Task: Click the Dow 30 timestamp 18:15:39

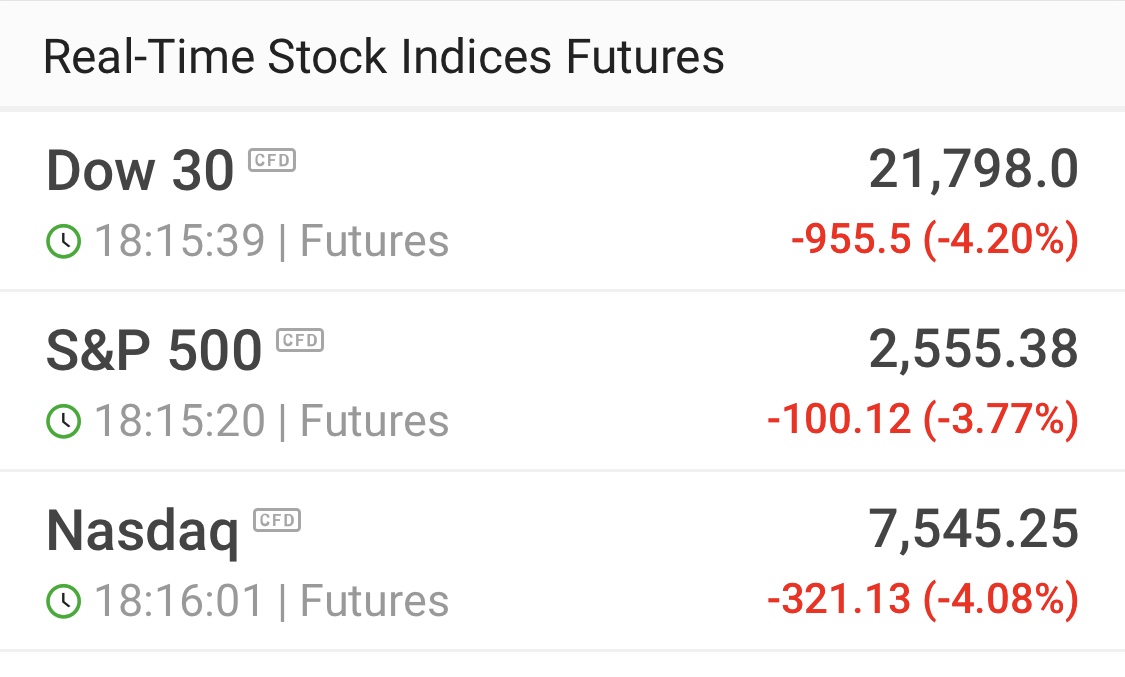Action: pos(179,240)
